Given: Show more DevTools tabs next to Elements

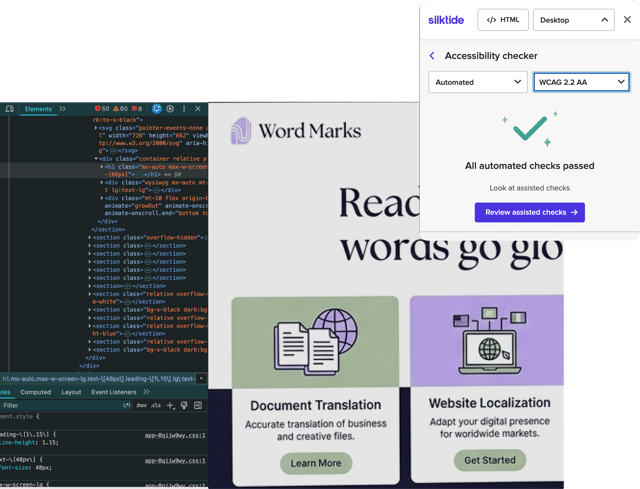Looking at the screenshot, I should [x=62, y=109].
